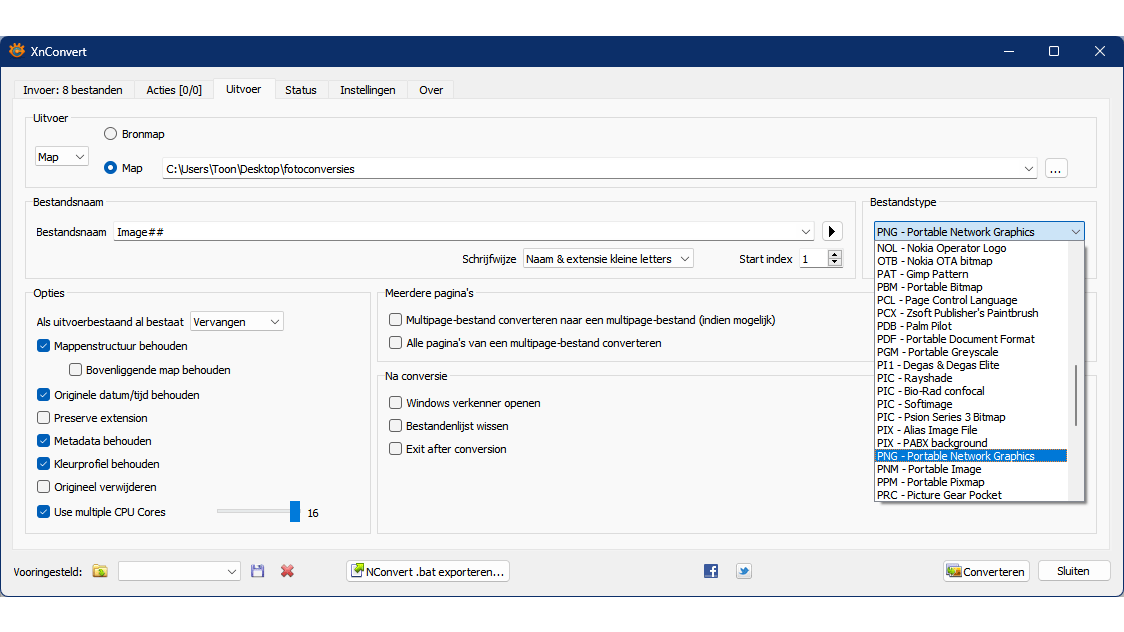Open the Instellingen tab

click(x=367, y=90)
